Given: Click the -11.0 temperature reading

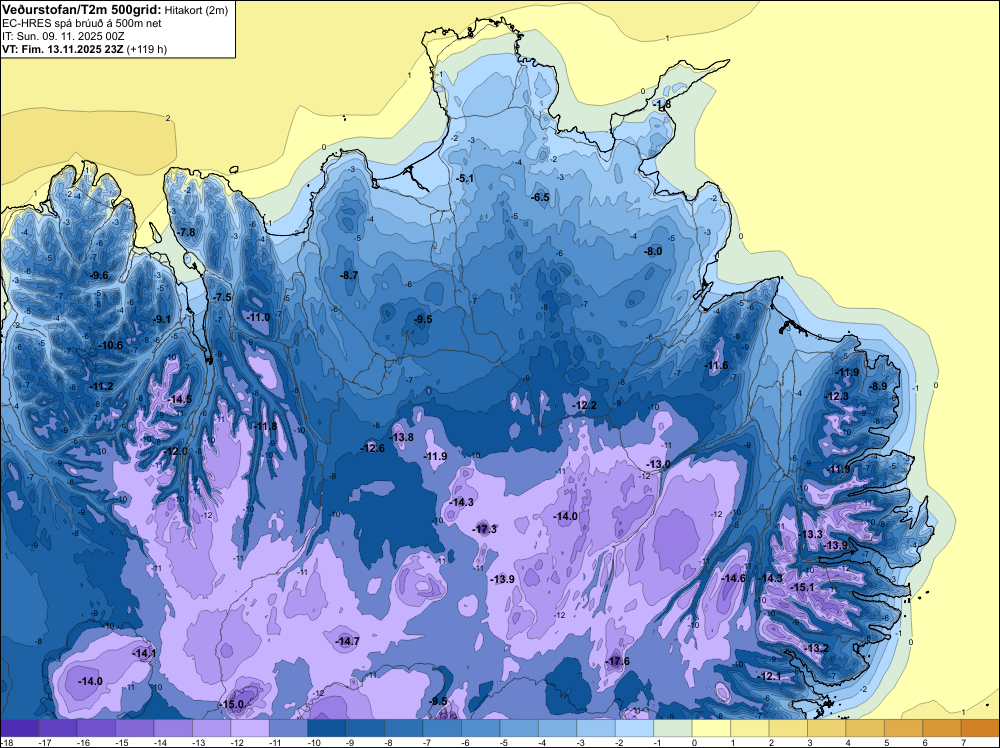Looking at the screenshot, I should 258,317.
